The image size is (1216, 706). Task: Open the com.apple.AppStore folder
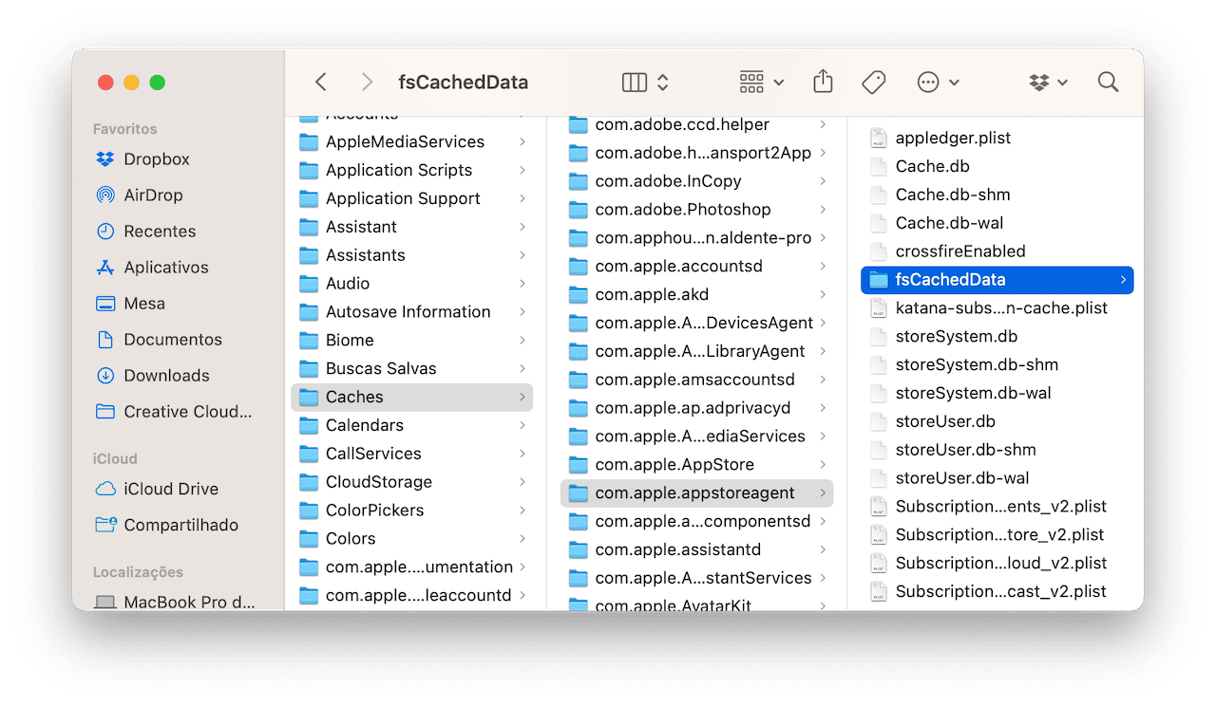[697, 465]
